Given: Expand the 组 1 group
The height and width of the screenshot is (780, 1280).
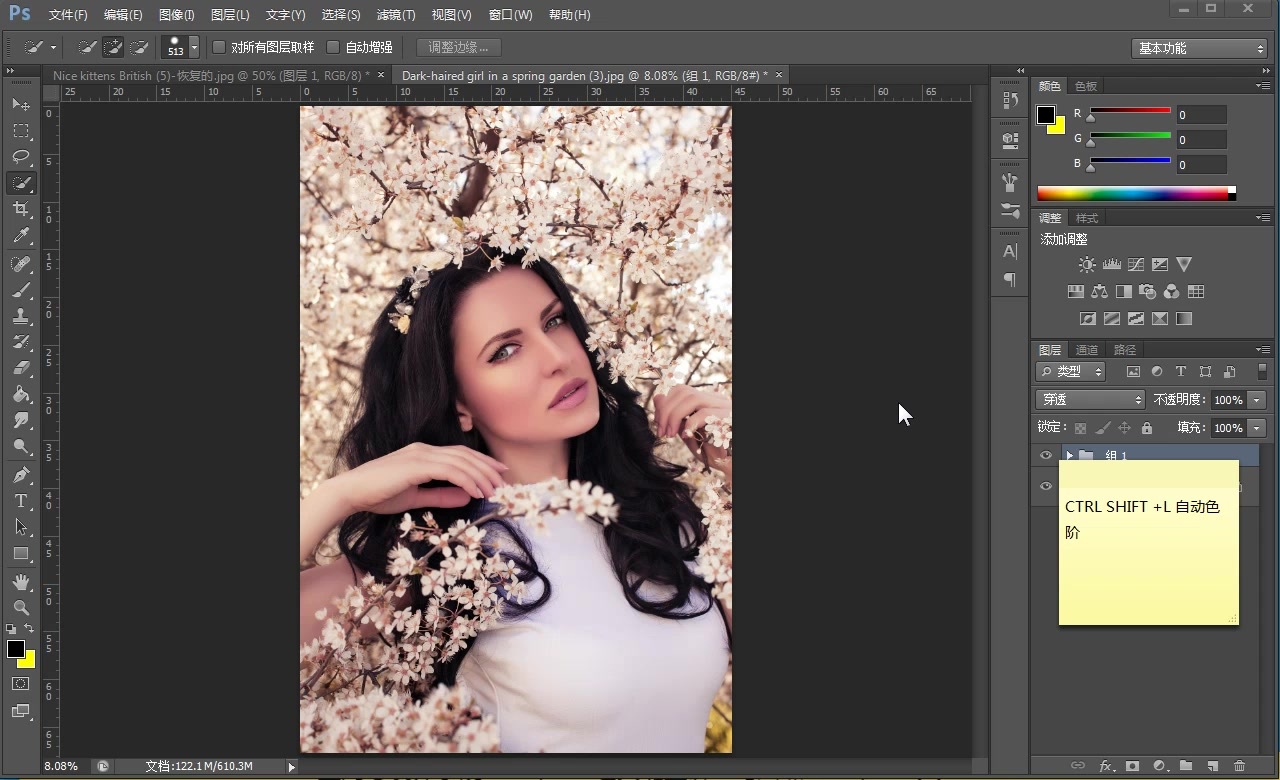Looking at the screenshot, I should pyautogui.click(x=1069, y=455).
